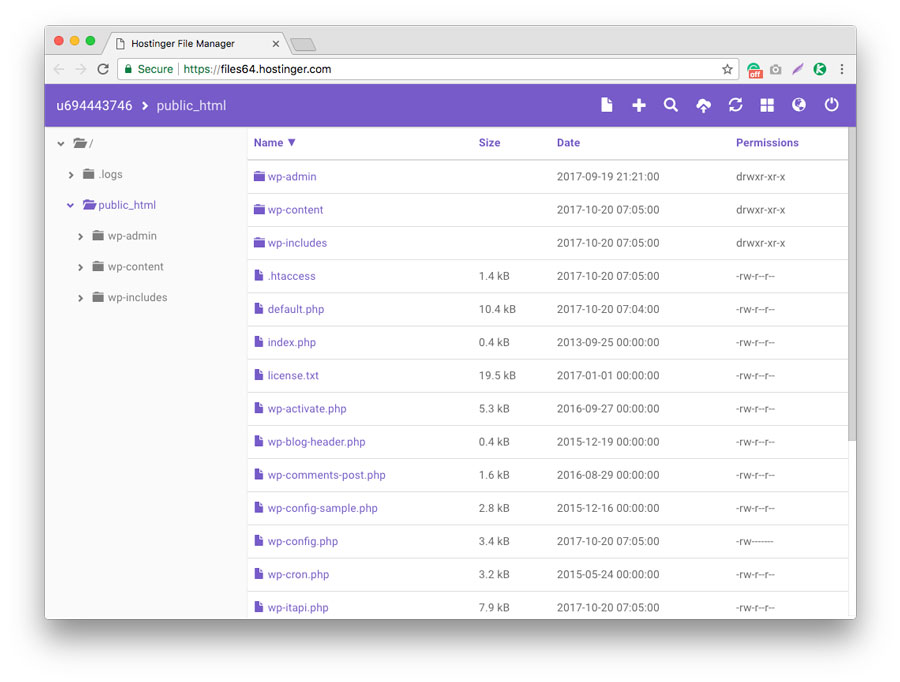This screenshot has height=682, width=900.
Task: Click the globe icon in purple toolbar
Action: point(798,104)
